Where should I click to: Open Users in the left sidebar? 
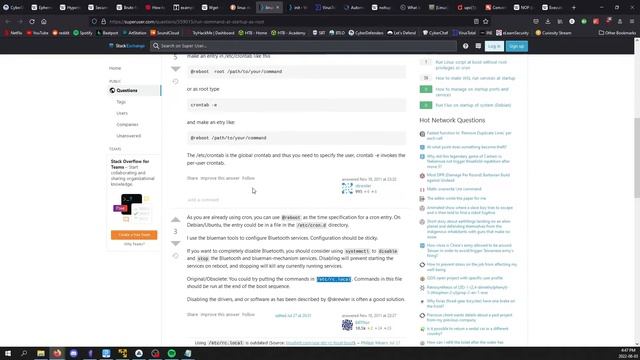pos(122,113)
